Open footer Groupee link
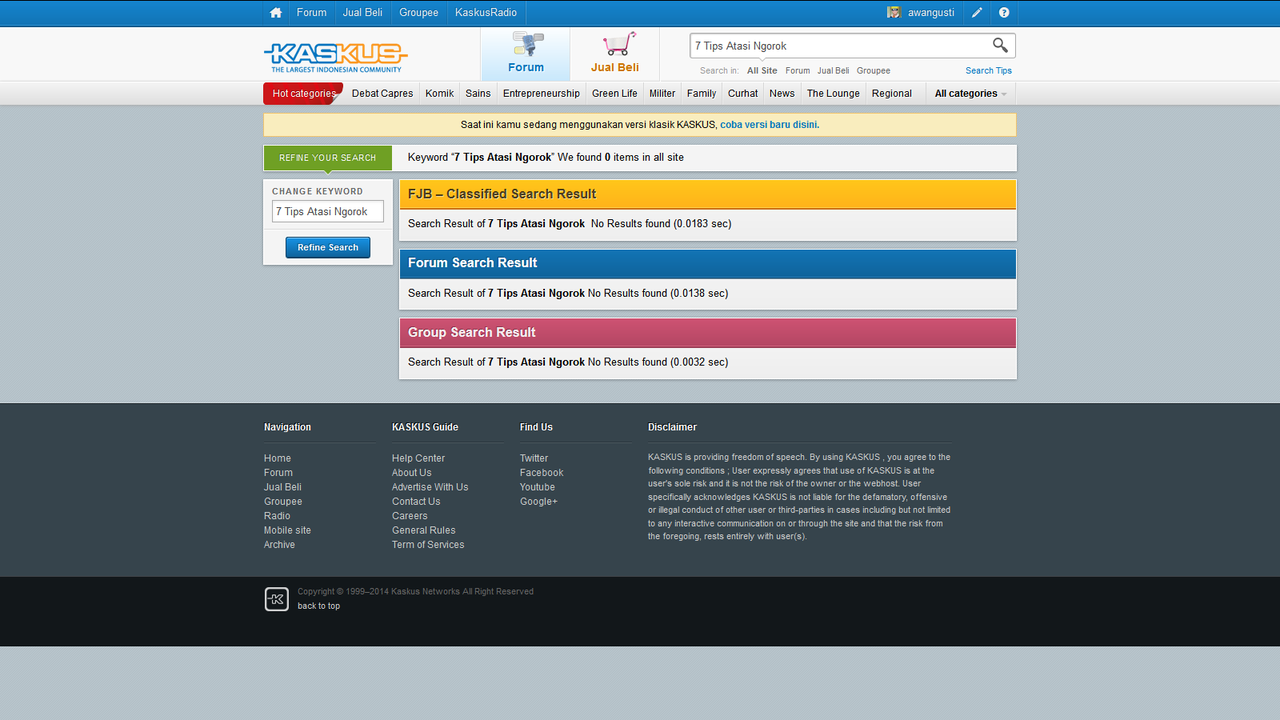Screen dimensions: 1280x720 point(283,502)
